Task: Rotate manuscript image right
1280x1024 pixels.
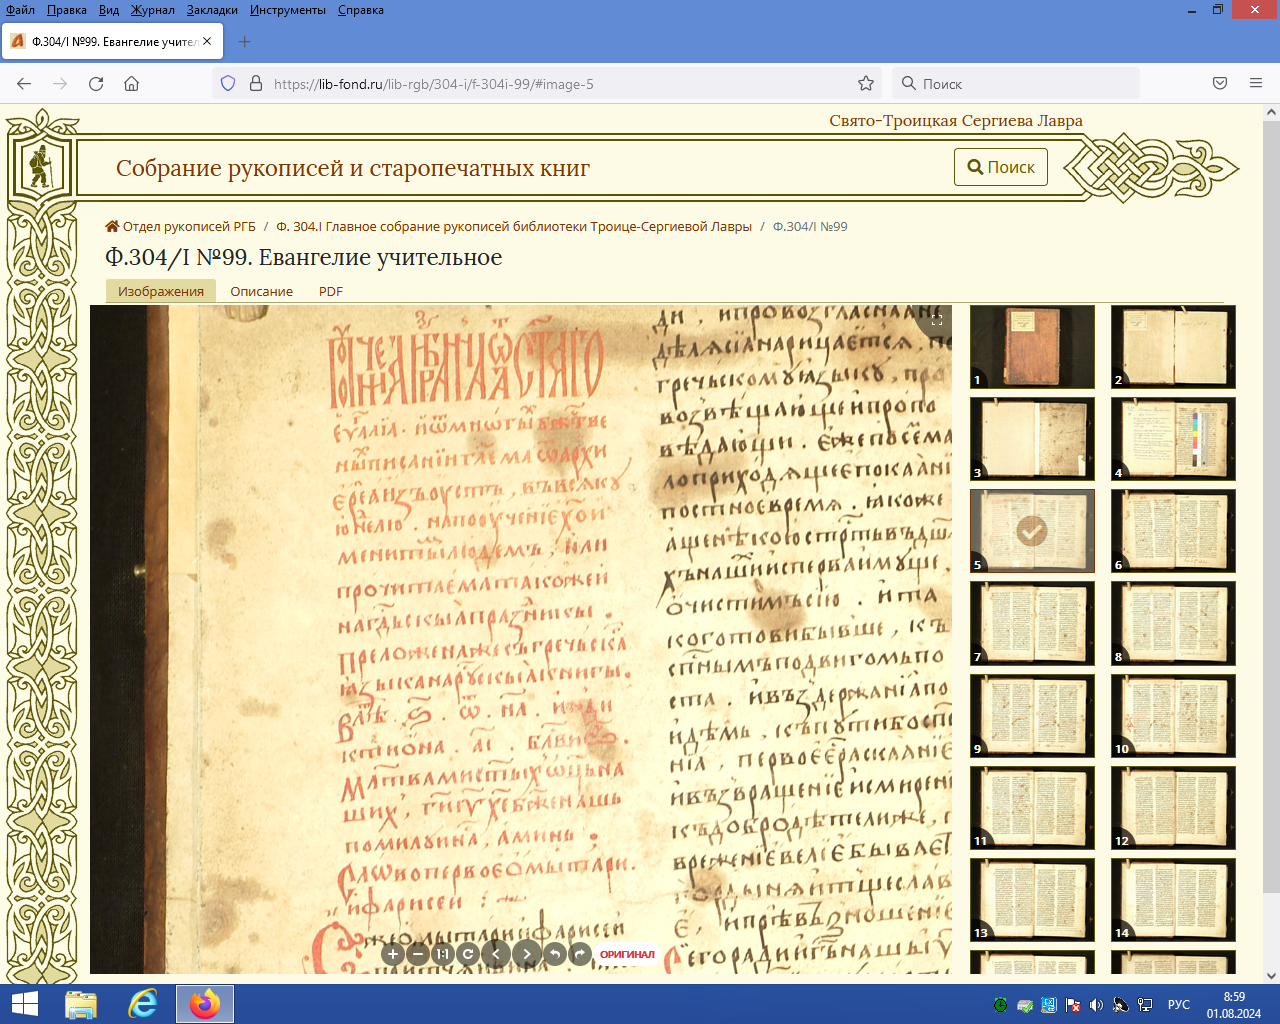Action: pos(580,954)
